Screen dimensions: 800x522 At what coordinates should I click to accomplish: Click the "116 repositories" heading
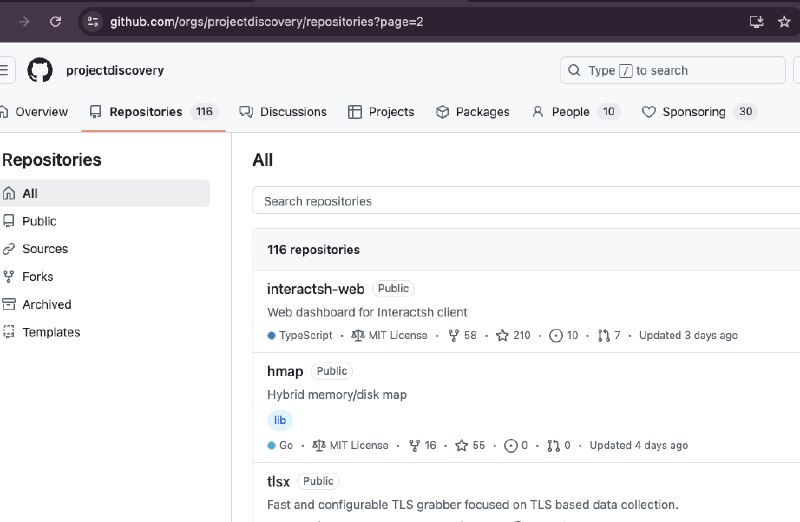pyautogui.click(x=313, y=250)
